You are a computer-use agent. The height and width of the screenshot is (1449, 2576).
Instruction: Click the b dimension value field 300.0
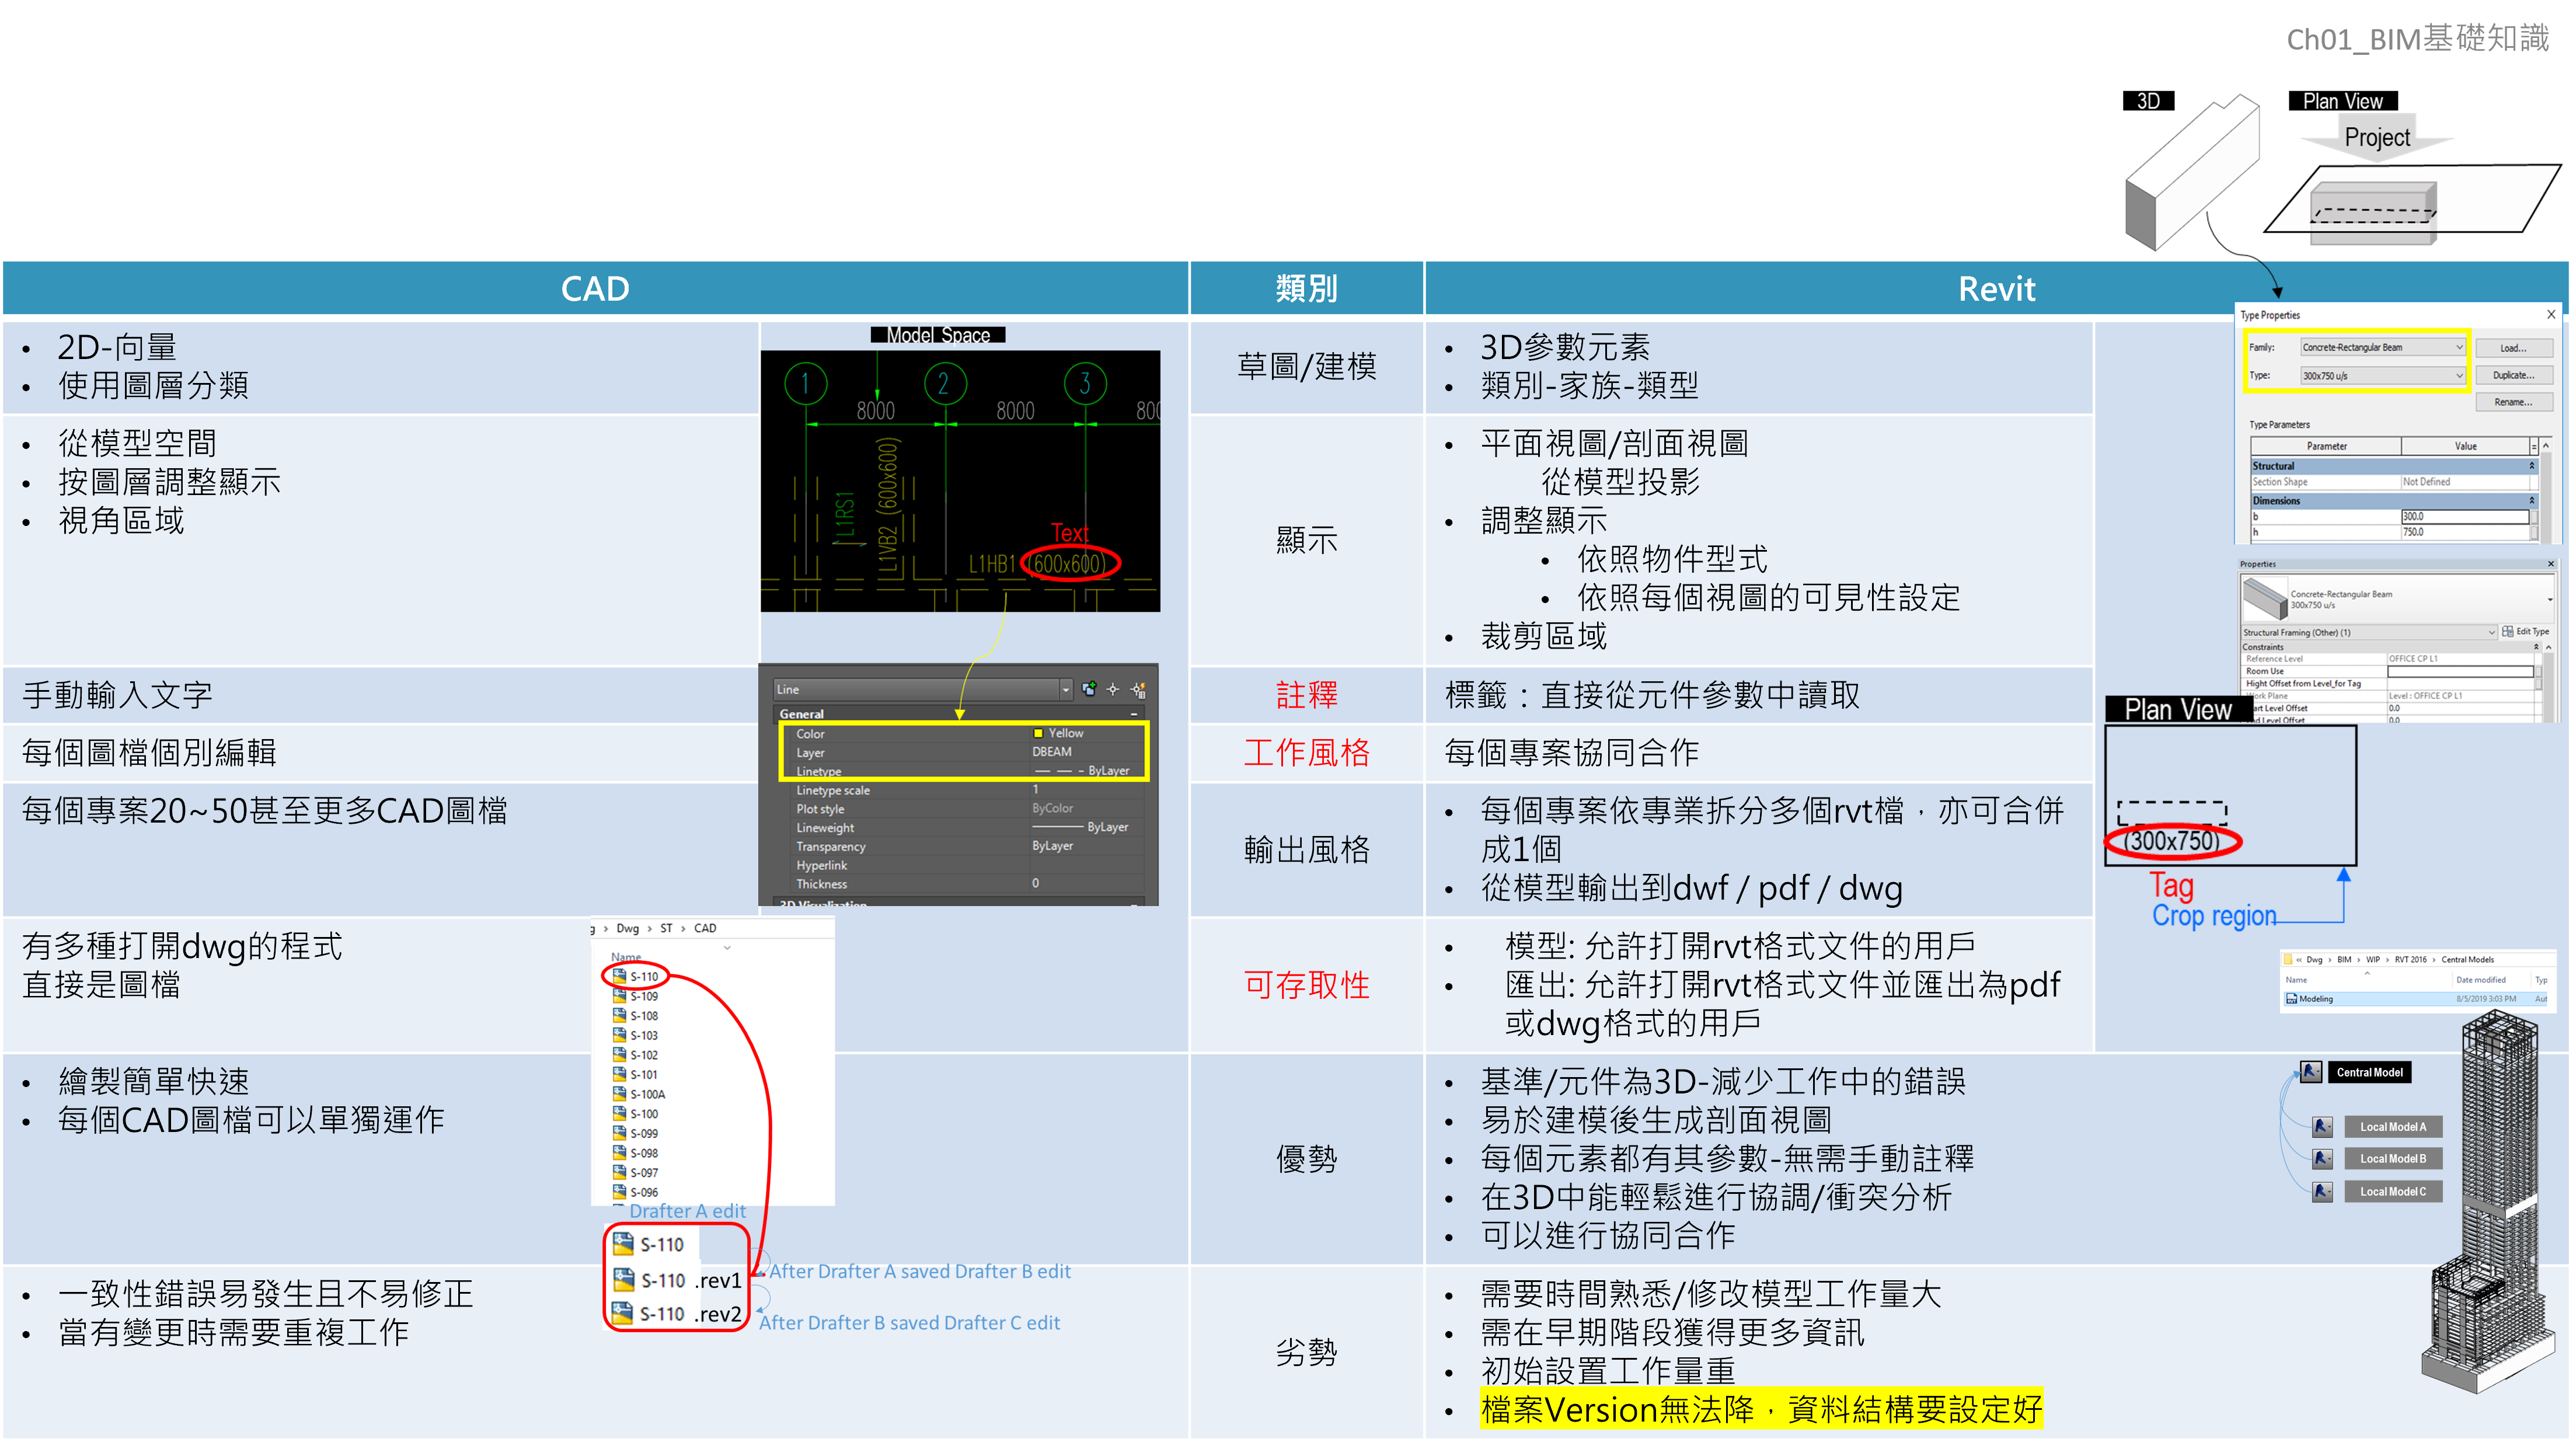coord(2465,517)
